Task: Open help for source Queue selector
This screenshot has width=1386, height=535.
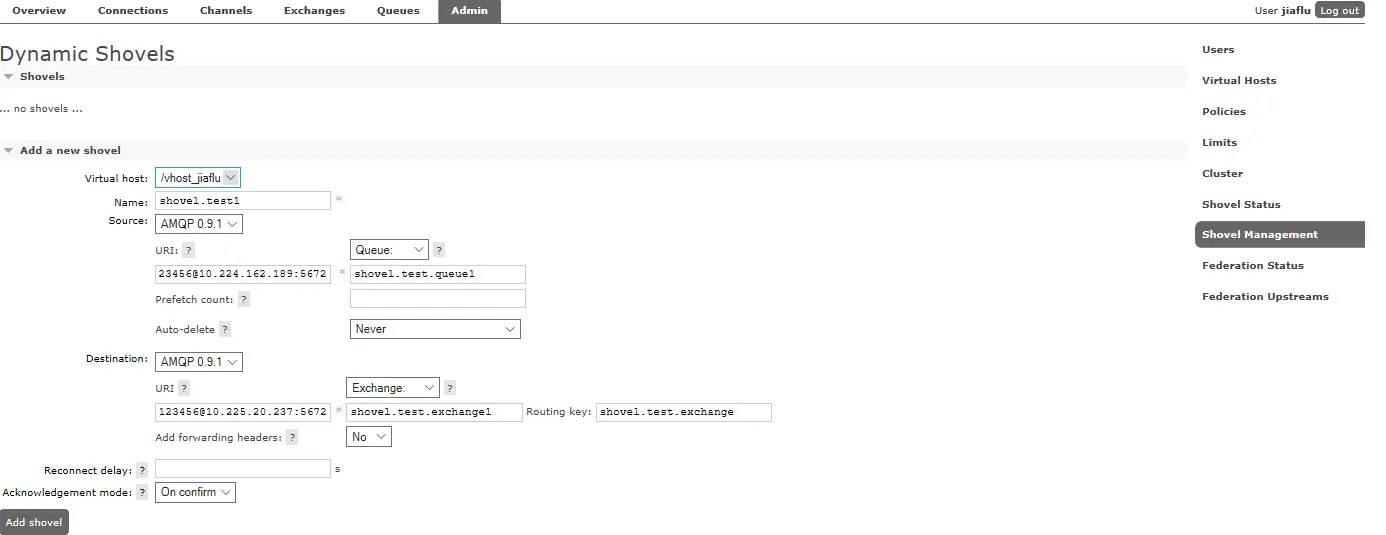Action: (x=439, y=250)
